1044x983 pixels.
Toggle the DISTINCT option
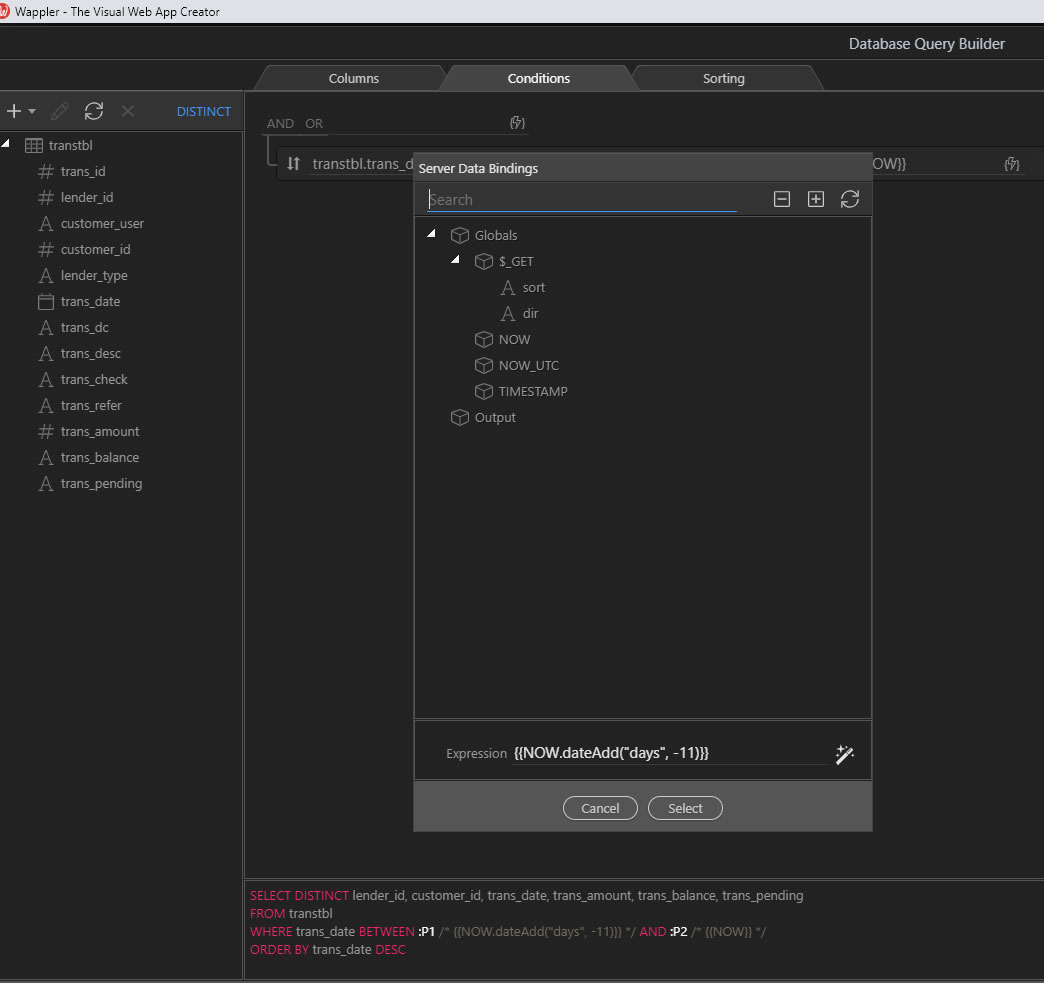click(204, 111)
